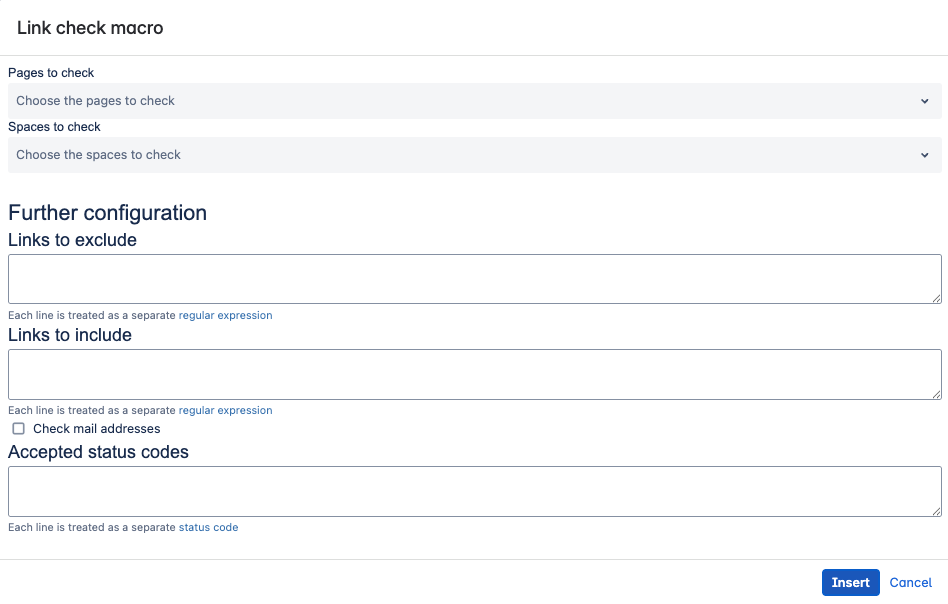948x604 pixels.
Task: Click the chevron arrow in Pages to check
Action: click(x=925, y=101)
